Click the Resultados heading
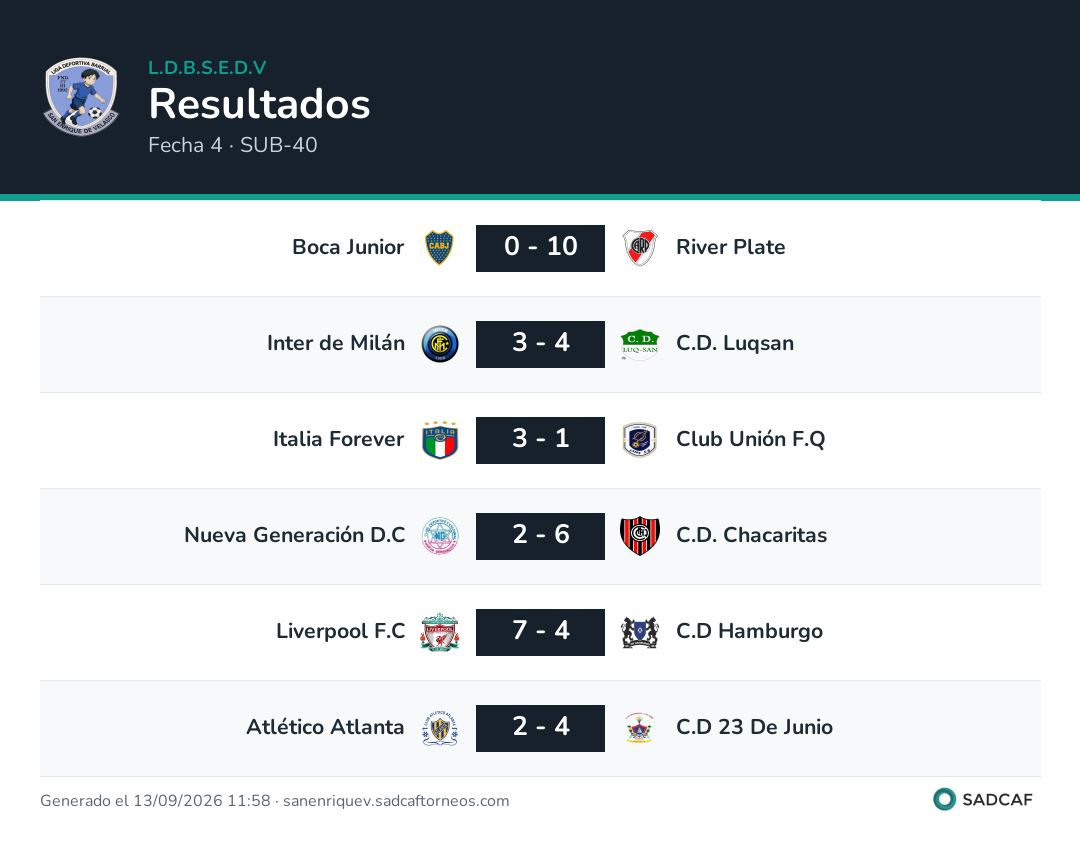The image size is (1080, 852). click(x=260, y=104)
